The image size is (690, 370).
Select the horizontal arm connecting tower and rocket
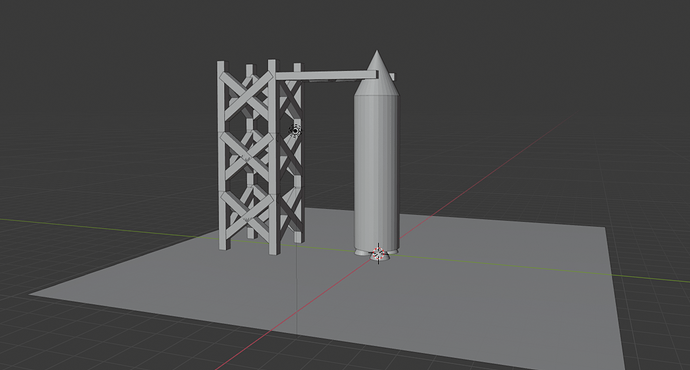327,76
